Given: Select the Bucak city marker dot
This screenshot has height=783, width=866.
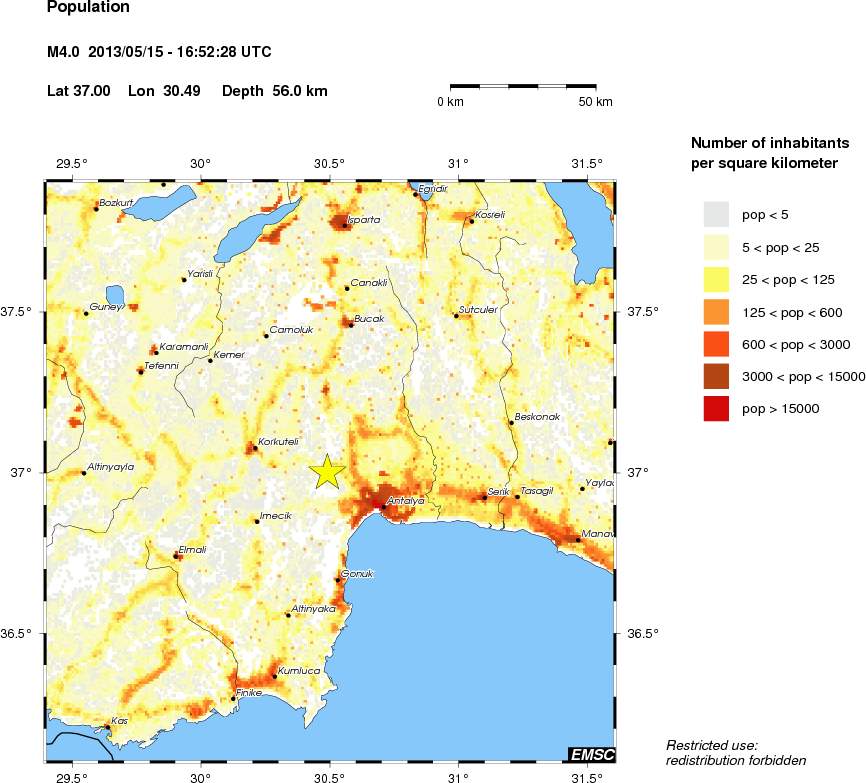Looking at the screenshot, I should [352, 322].
